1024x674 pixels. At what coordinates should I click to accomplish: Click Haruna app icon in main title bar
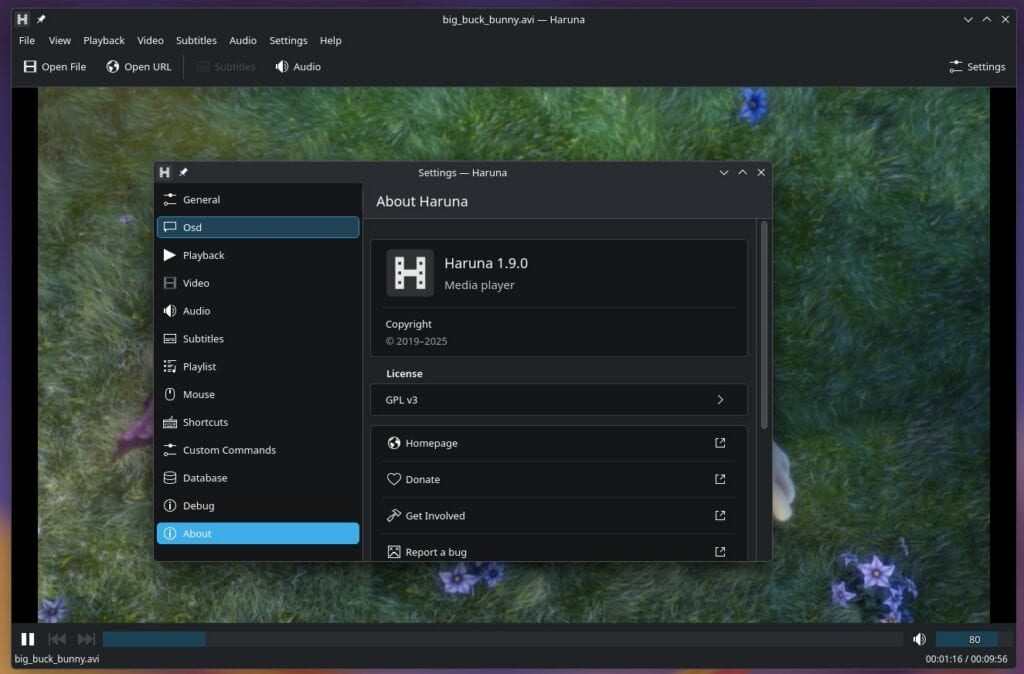[x=22, y=20]
